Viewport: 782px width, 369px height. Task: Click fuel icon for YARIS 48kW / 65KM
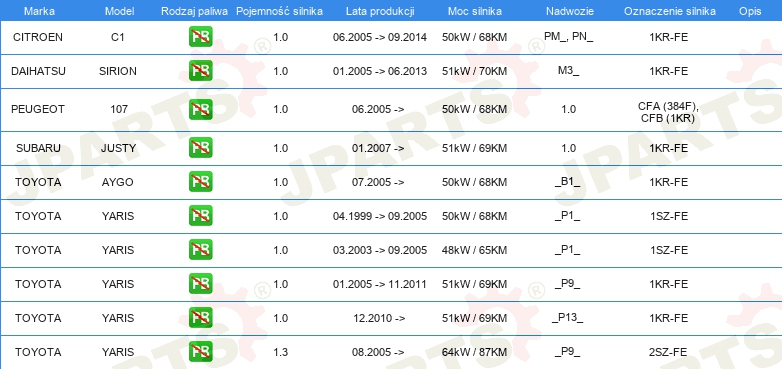tap(200, 249)
